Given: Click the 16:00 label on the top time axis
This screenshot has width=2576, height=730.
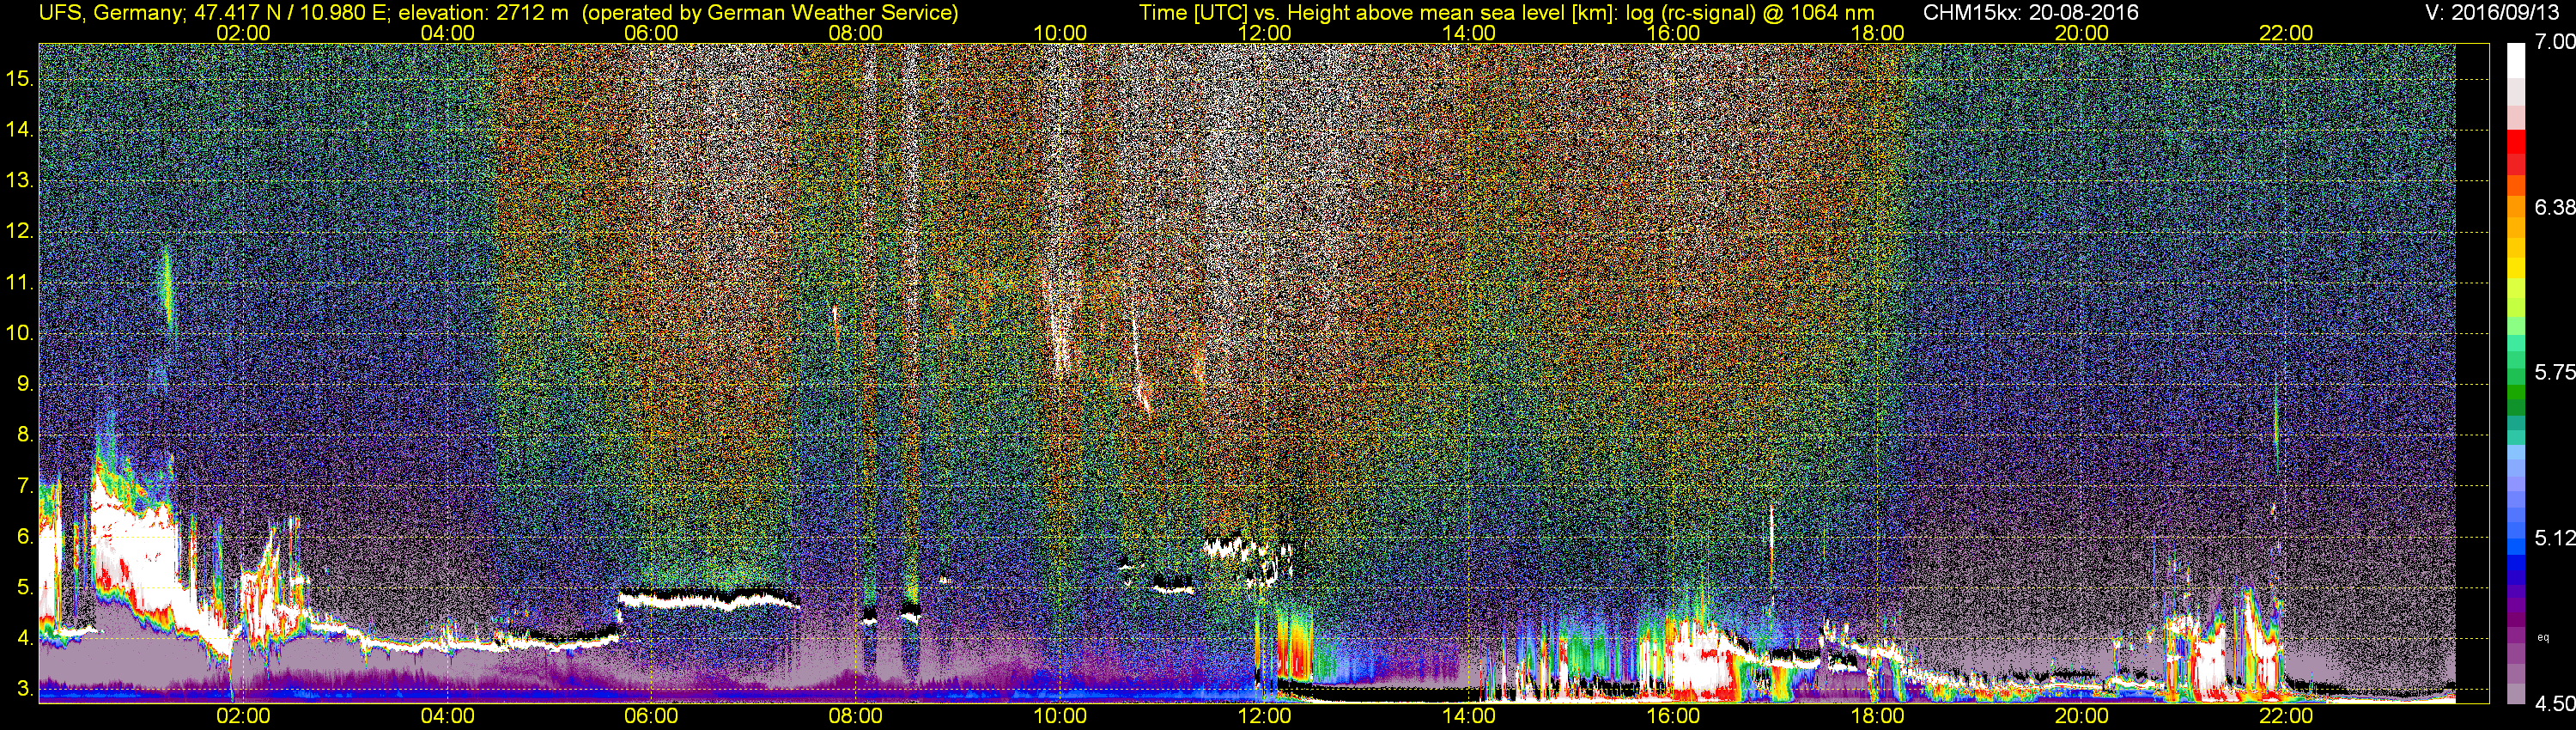Looking at the screenshot, I should tap(1673, 33).
